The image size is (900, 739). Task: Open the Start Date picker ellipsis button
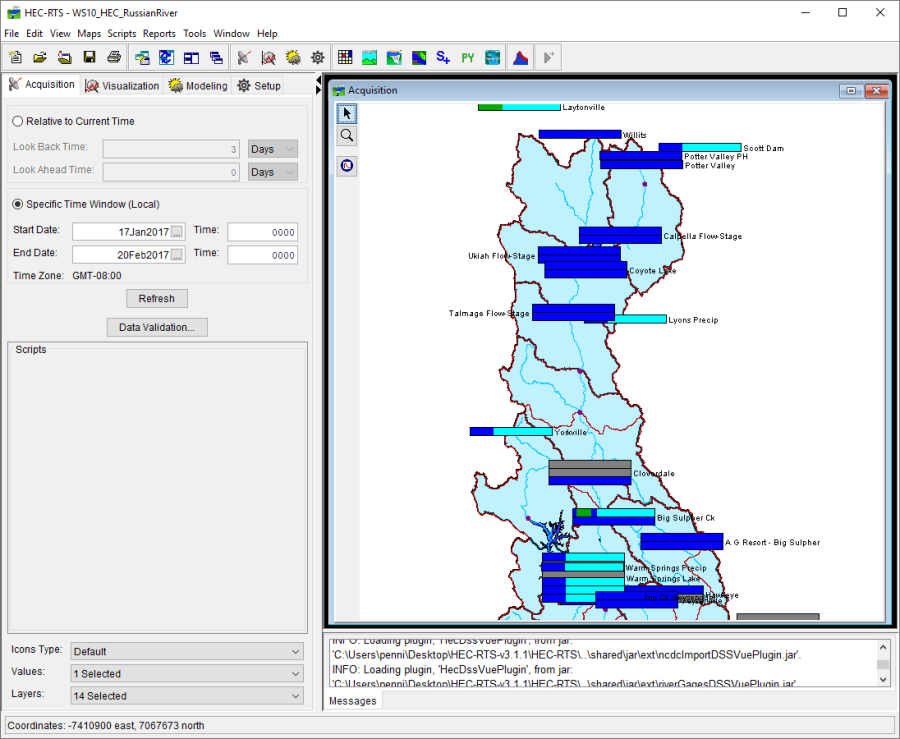tap(177, 232)
